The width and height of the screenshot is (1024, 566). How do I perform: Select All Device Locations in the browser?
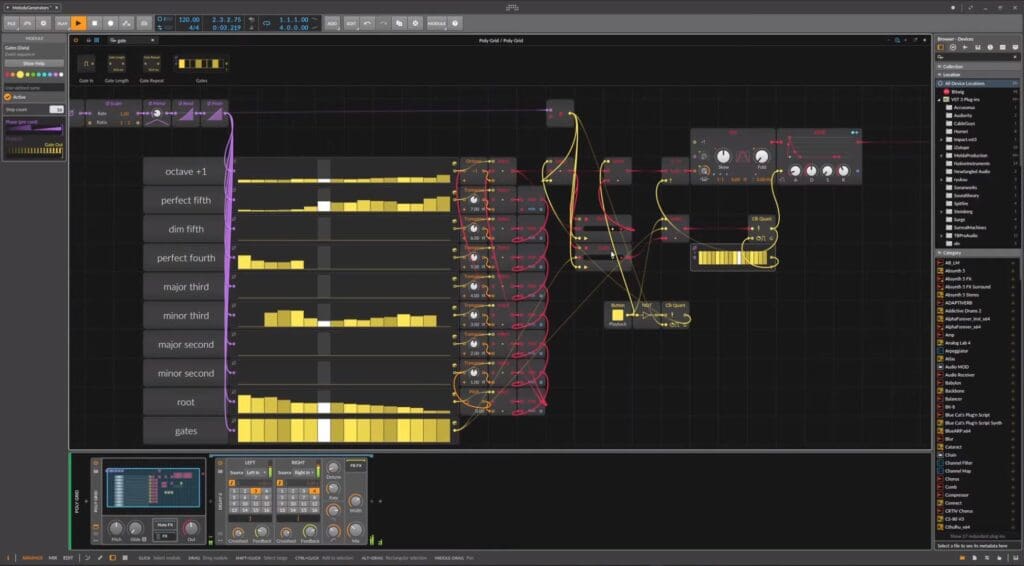[x=977, y=84]
